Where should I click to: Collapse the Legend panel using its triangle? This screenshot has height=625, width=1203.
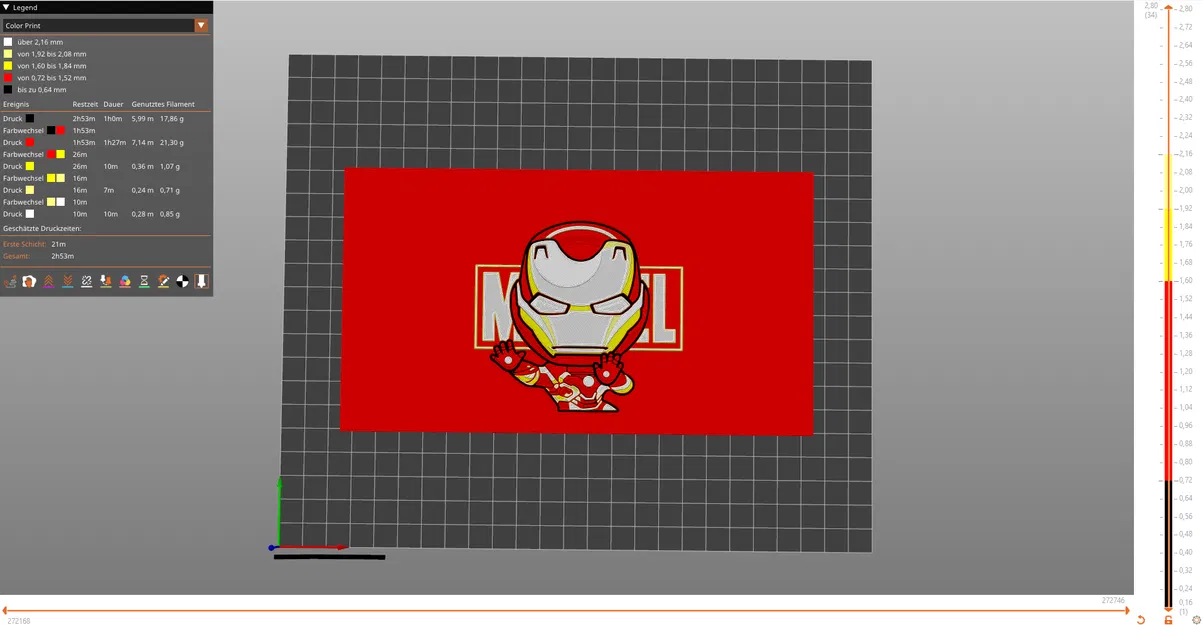8,7
